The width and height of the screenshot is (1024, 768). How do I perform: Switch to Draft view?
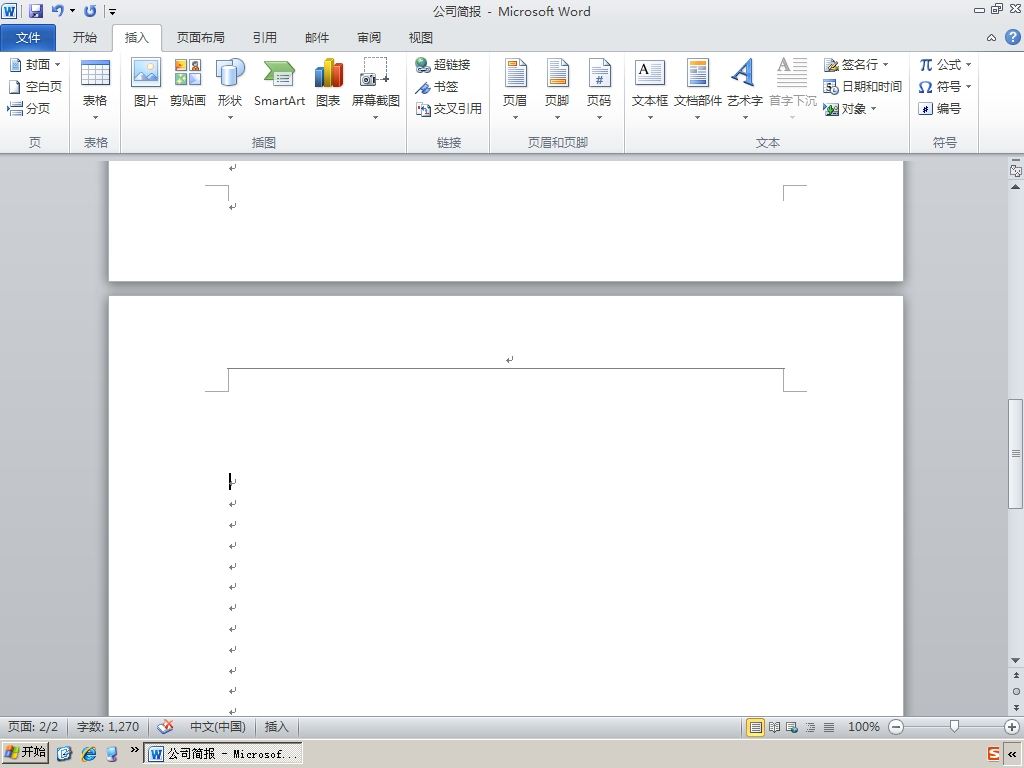tap(829, 727)
